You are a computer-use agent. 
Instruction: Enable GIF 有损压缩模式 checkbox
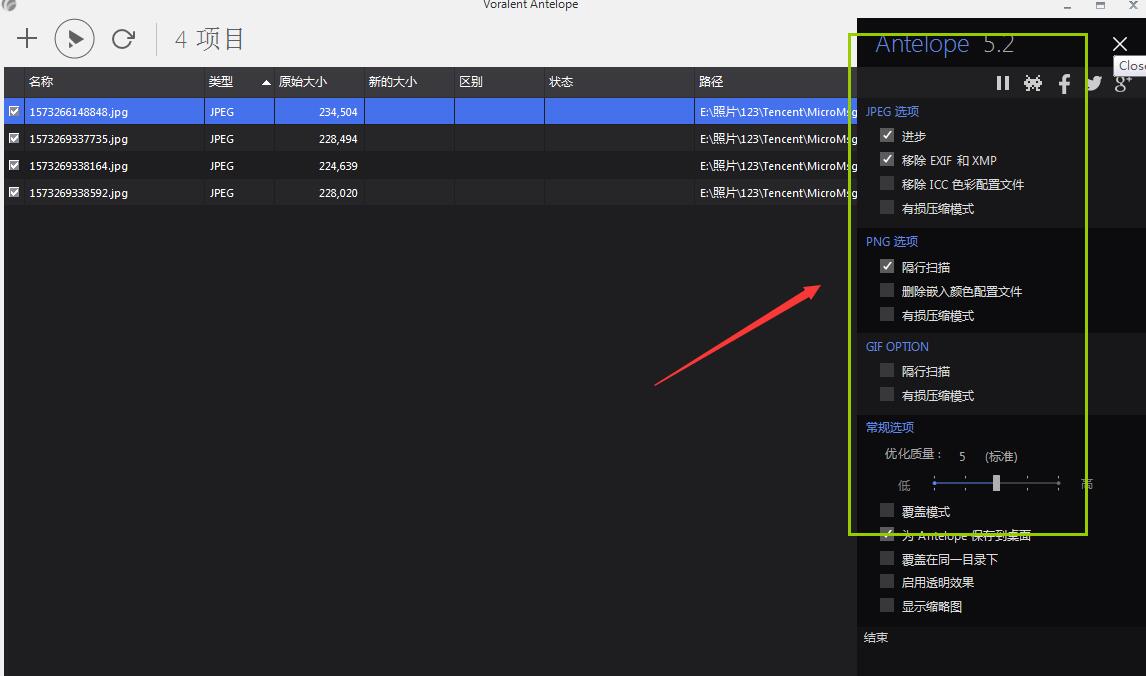pyautogui.click(x=887, y=395)
